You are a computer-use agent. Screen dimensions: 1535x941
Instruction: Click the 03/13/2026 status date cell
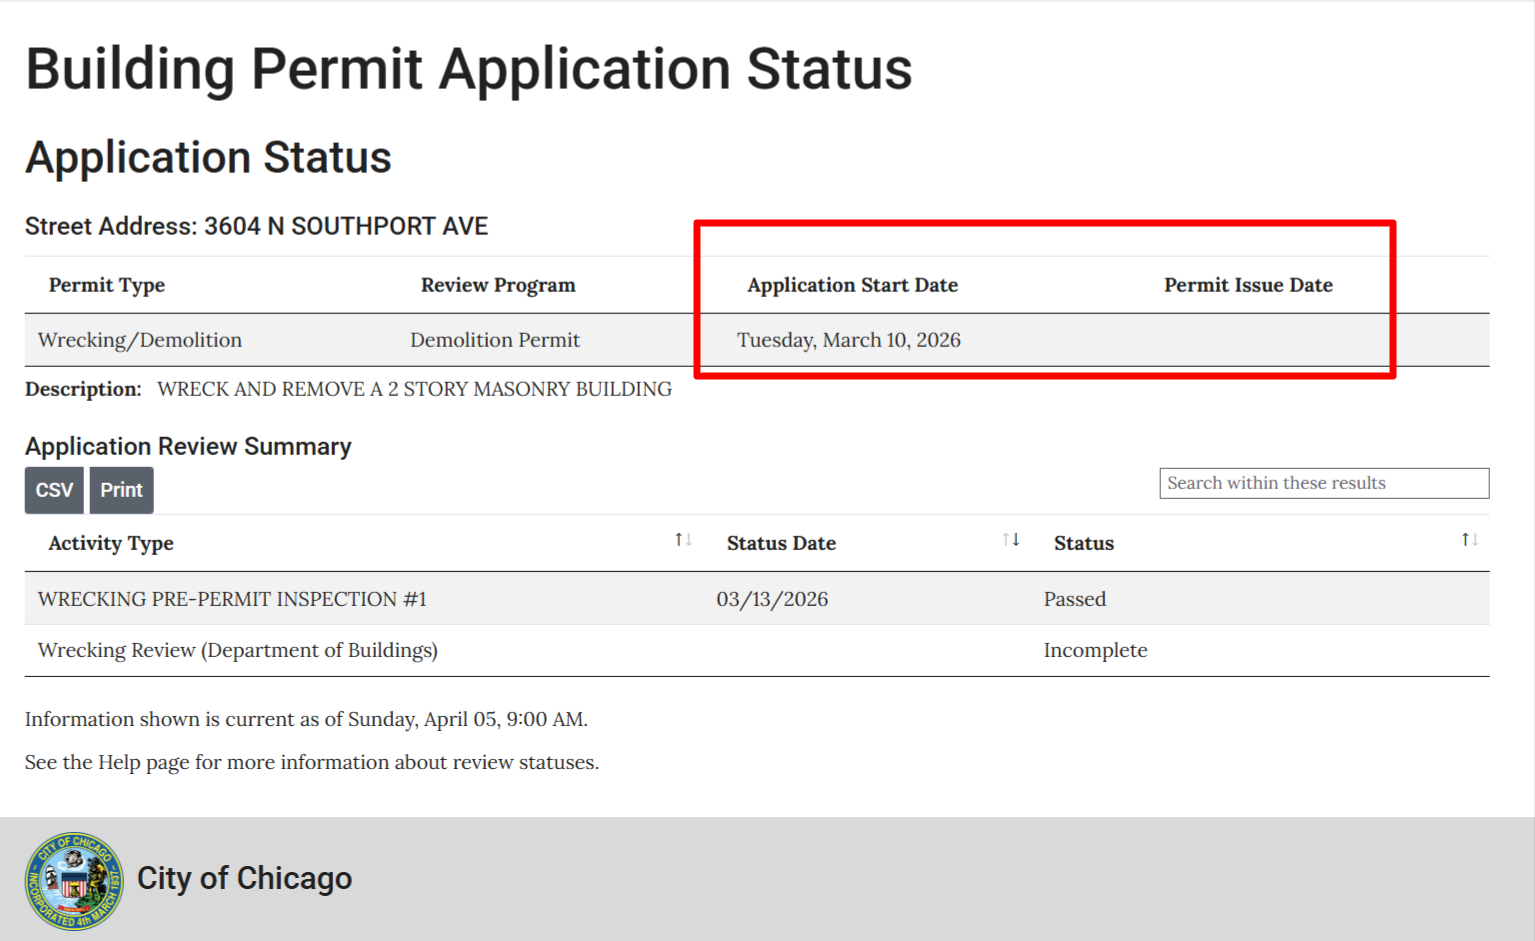point(772,599)
